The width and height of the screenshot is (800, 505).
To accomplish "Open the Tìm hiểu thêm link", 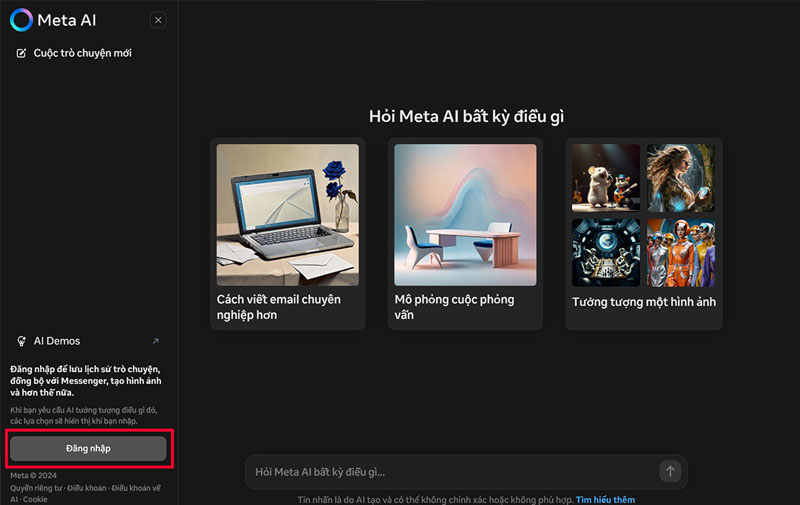I will [605, 499].
